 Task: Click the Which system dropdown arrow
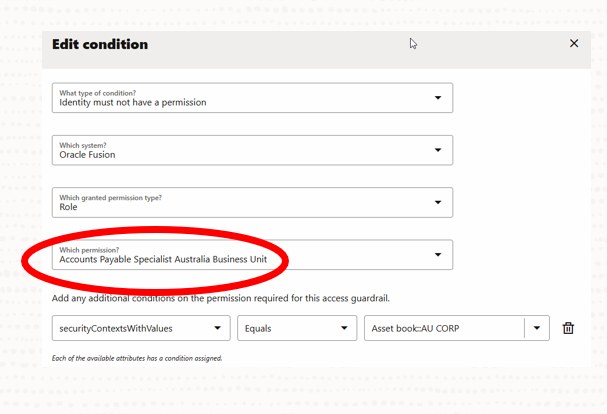click(x=438, y=150)
